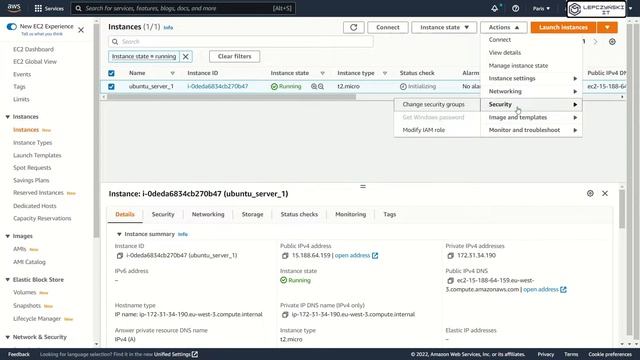Viewport: 640px width, 360px height.
Task: Copy the Public IPv4 DNS
Action: (451, 280)
